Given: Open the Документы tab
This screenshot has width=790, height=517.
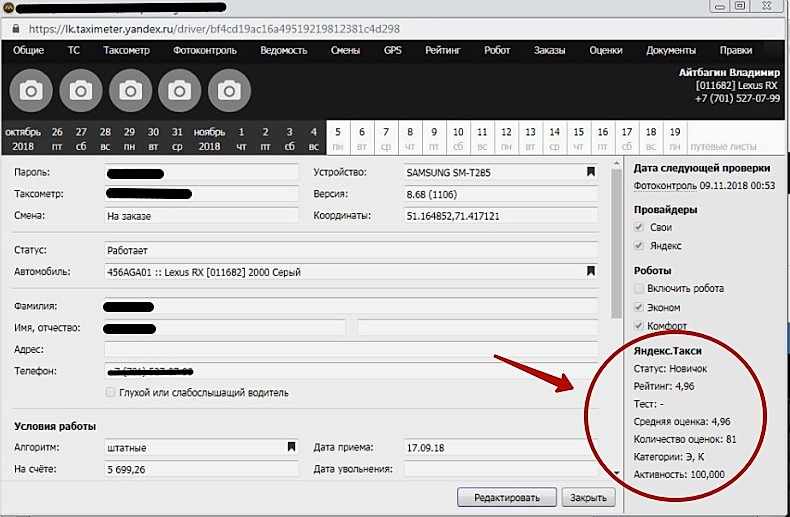Looking at the screenshot, I should (x=671, y=50).
